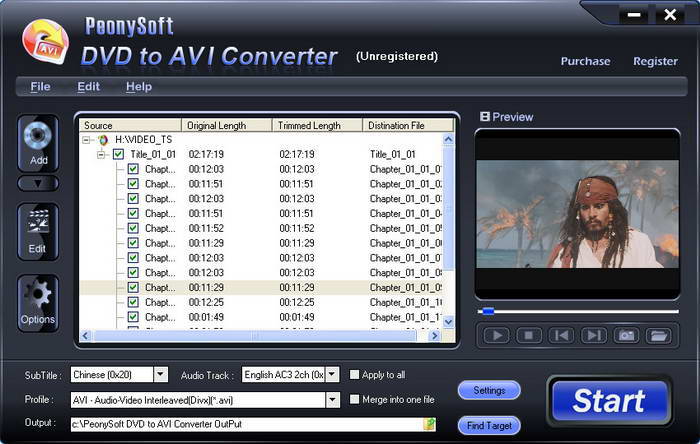The width and height of the screenshot is (700, 444).
Task: Uncheck the 00:11:52 chapter checkbox
Action: click(133, 228)
